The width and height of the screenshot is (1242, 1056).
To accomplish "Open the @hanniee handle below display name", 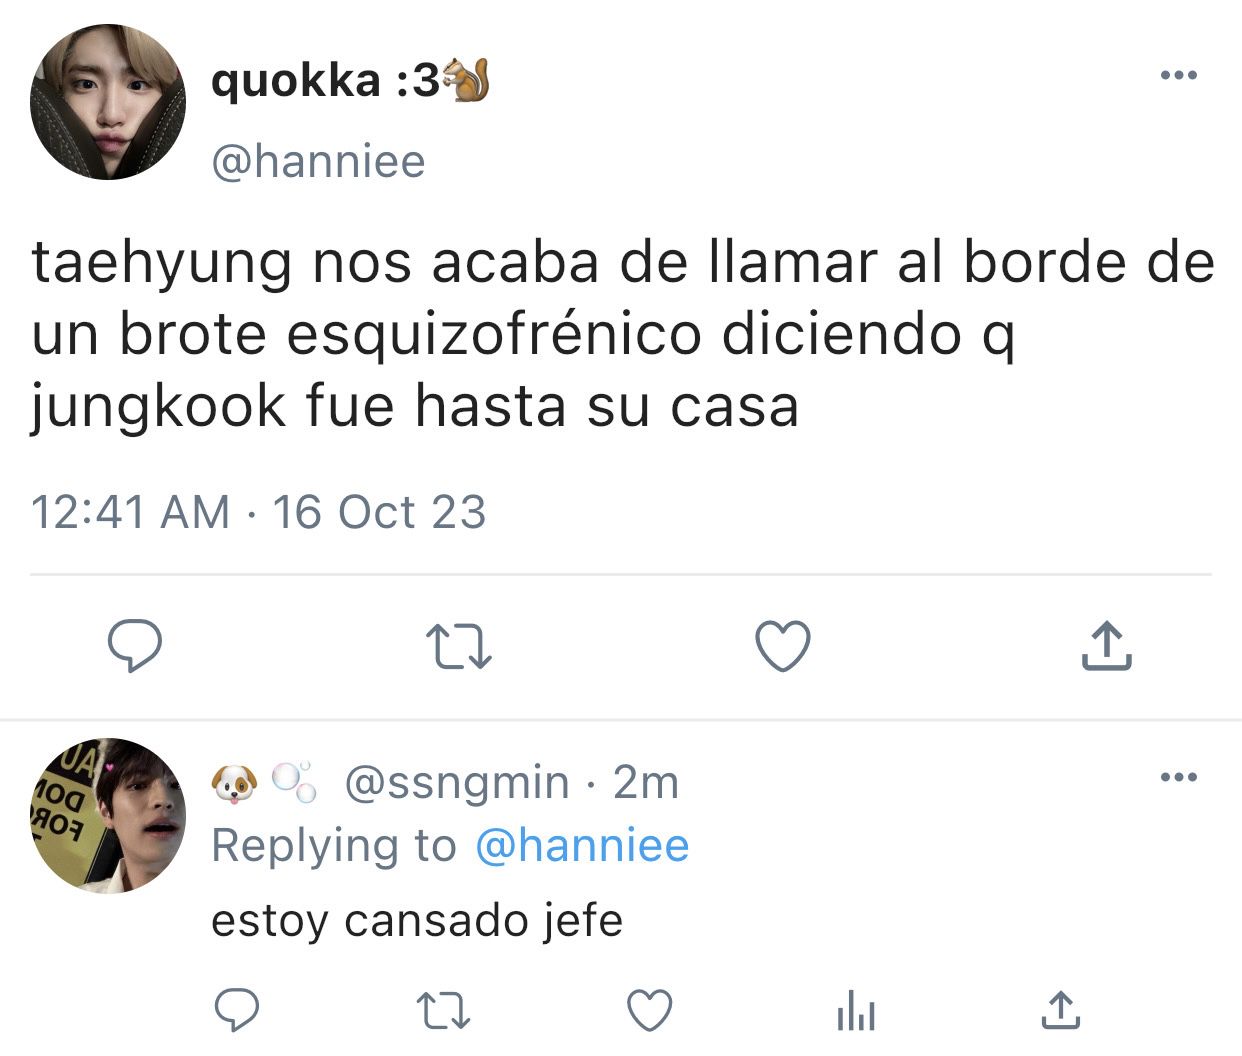I will click(318, 161).
